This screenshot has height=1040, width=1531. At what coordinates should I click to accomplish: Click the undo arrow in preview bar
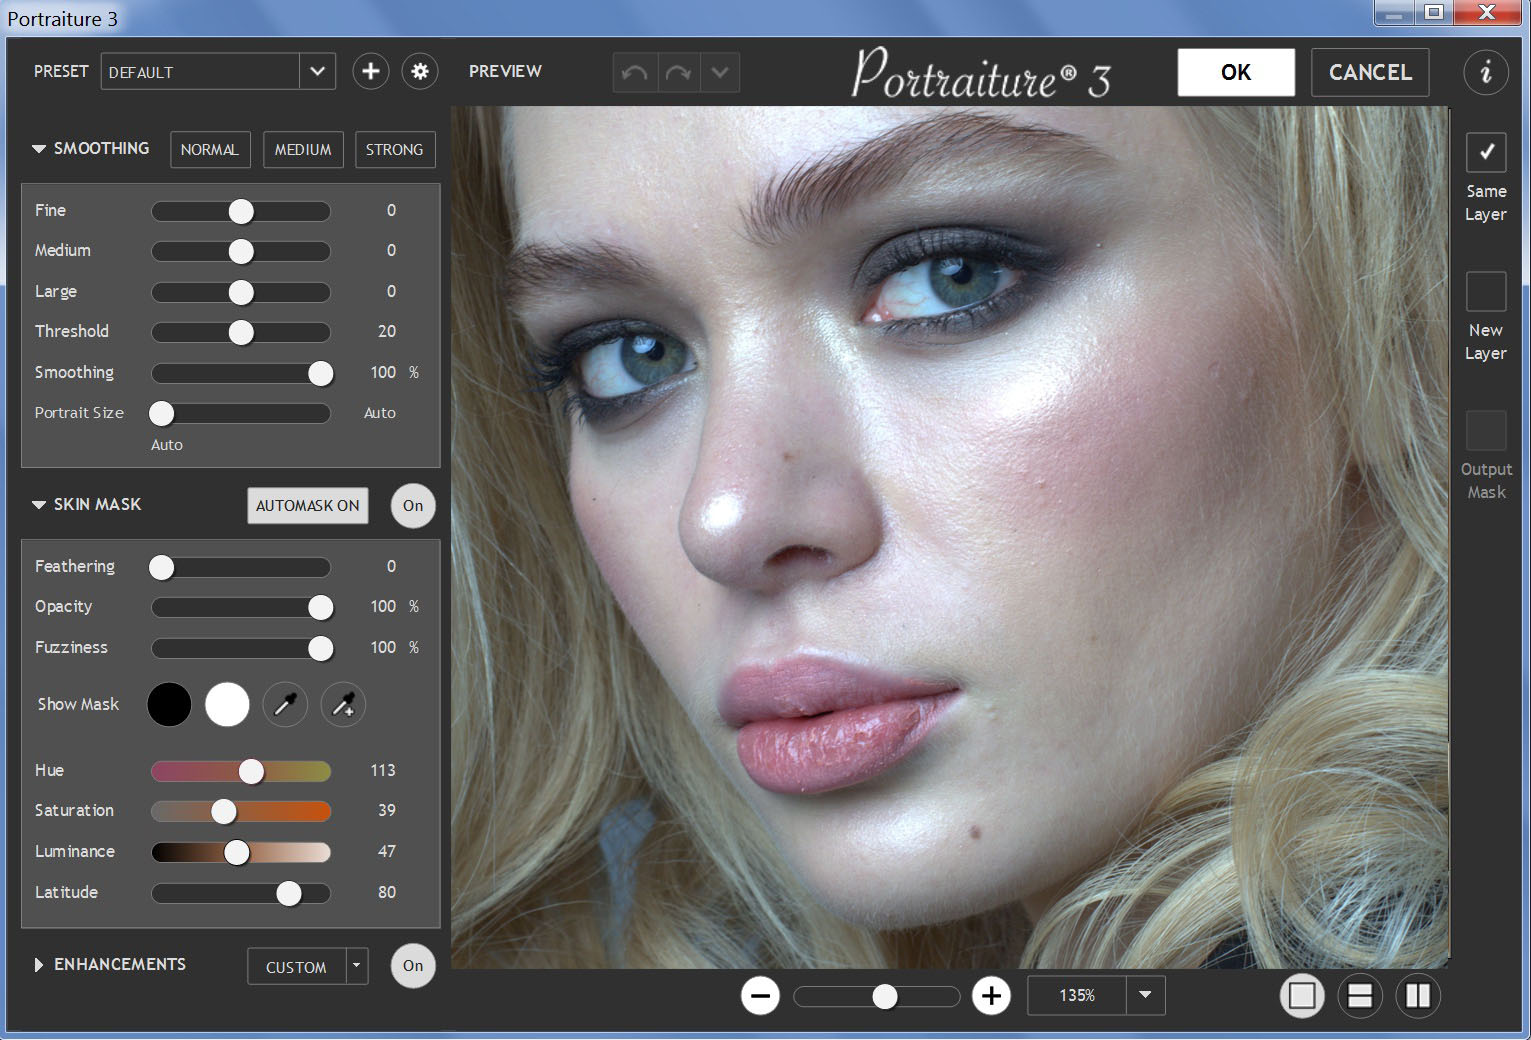tap(635, 73)
